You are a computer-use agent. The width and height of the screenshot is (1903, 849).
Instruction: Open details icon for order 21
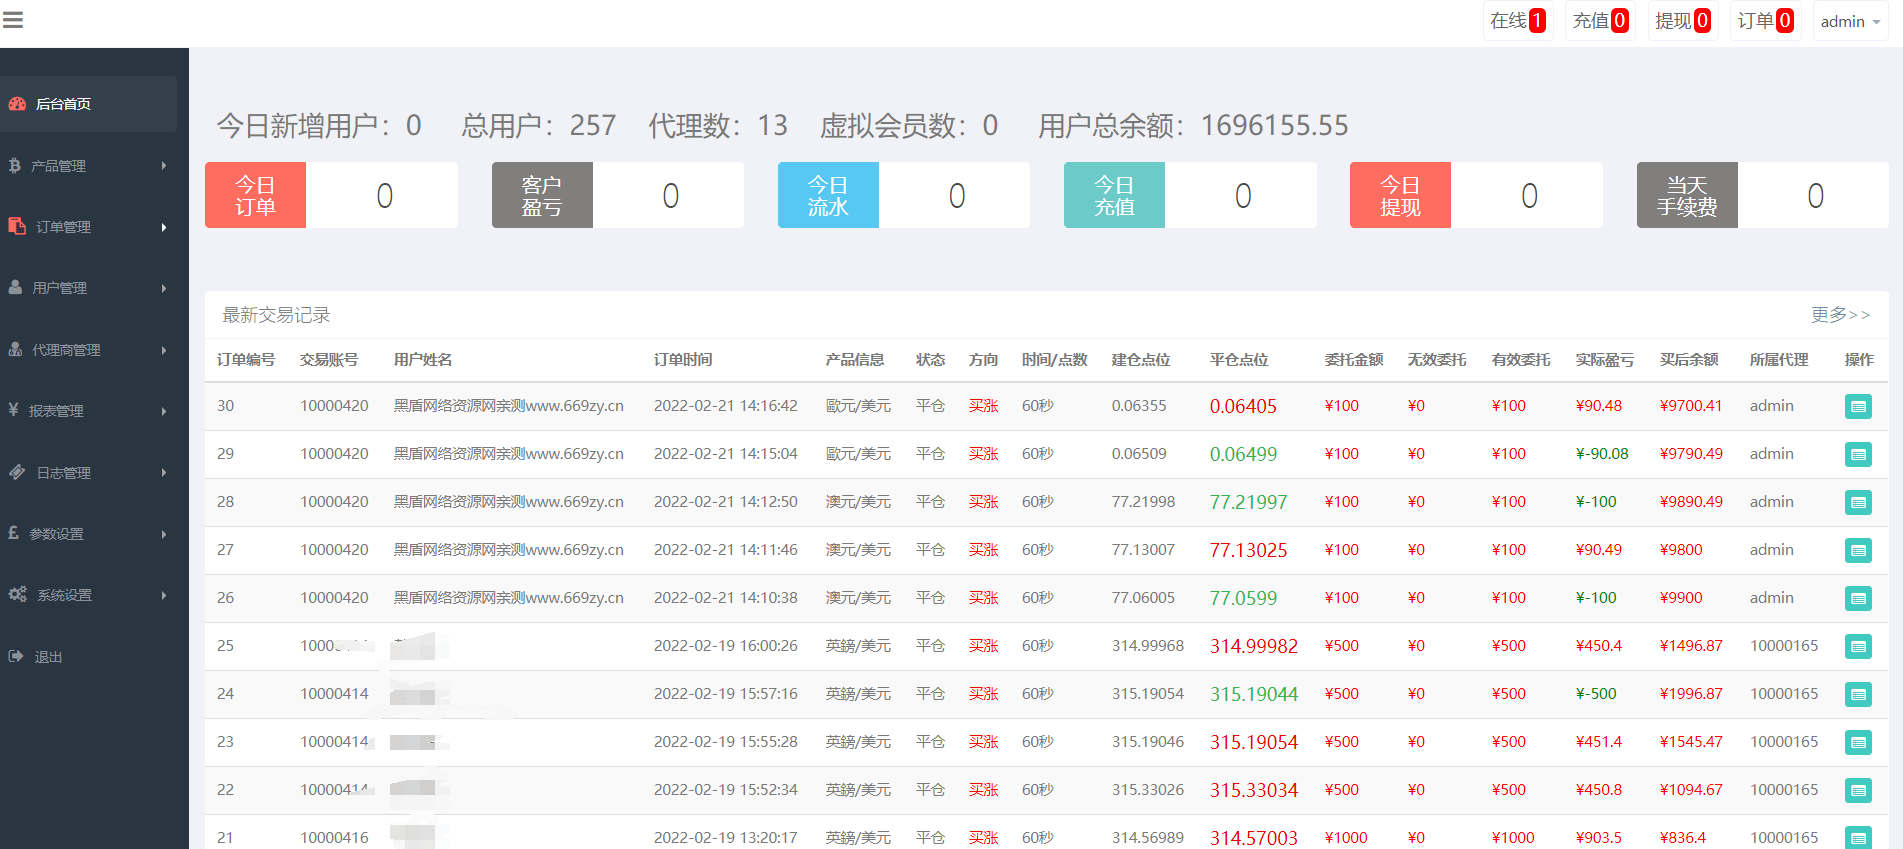1858,837
